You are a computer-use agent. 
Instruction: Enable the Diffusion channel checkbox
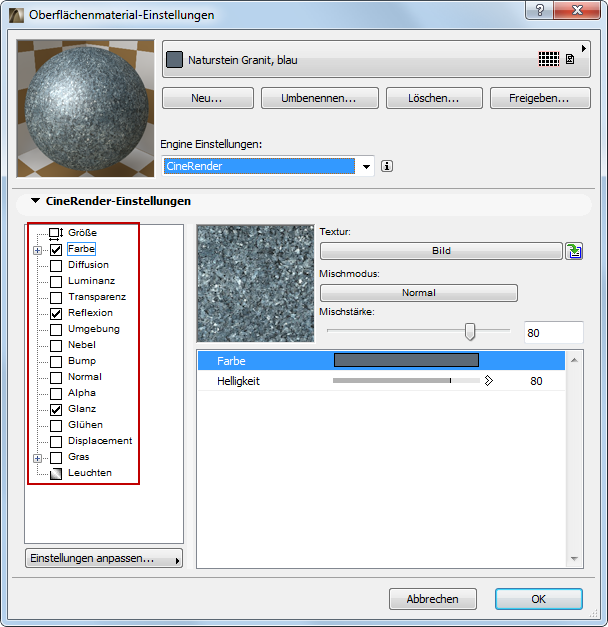(x=56, y=266)
